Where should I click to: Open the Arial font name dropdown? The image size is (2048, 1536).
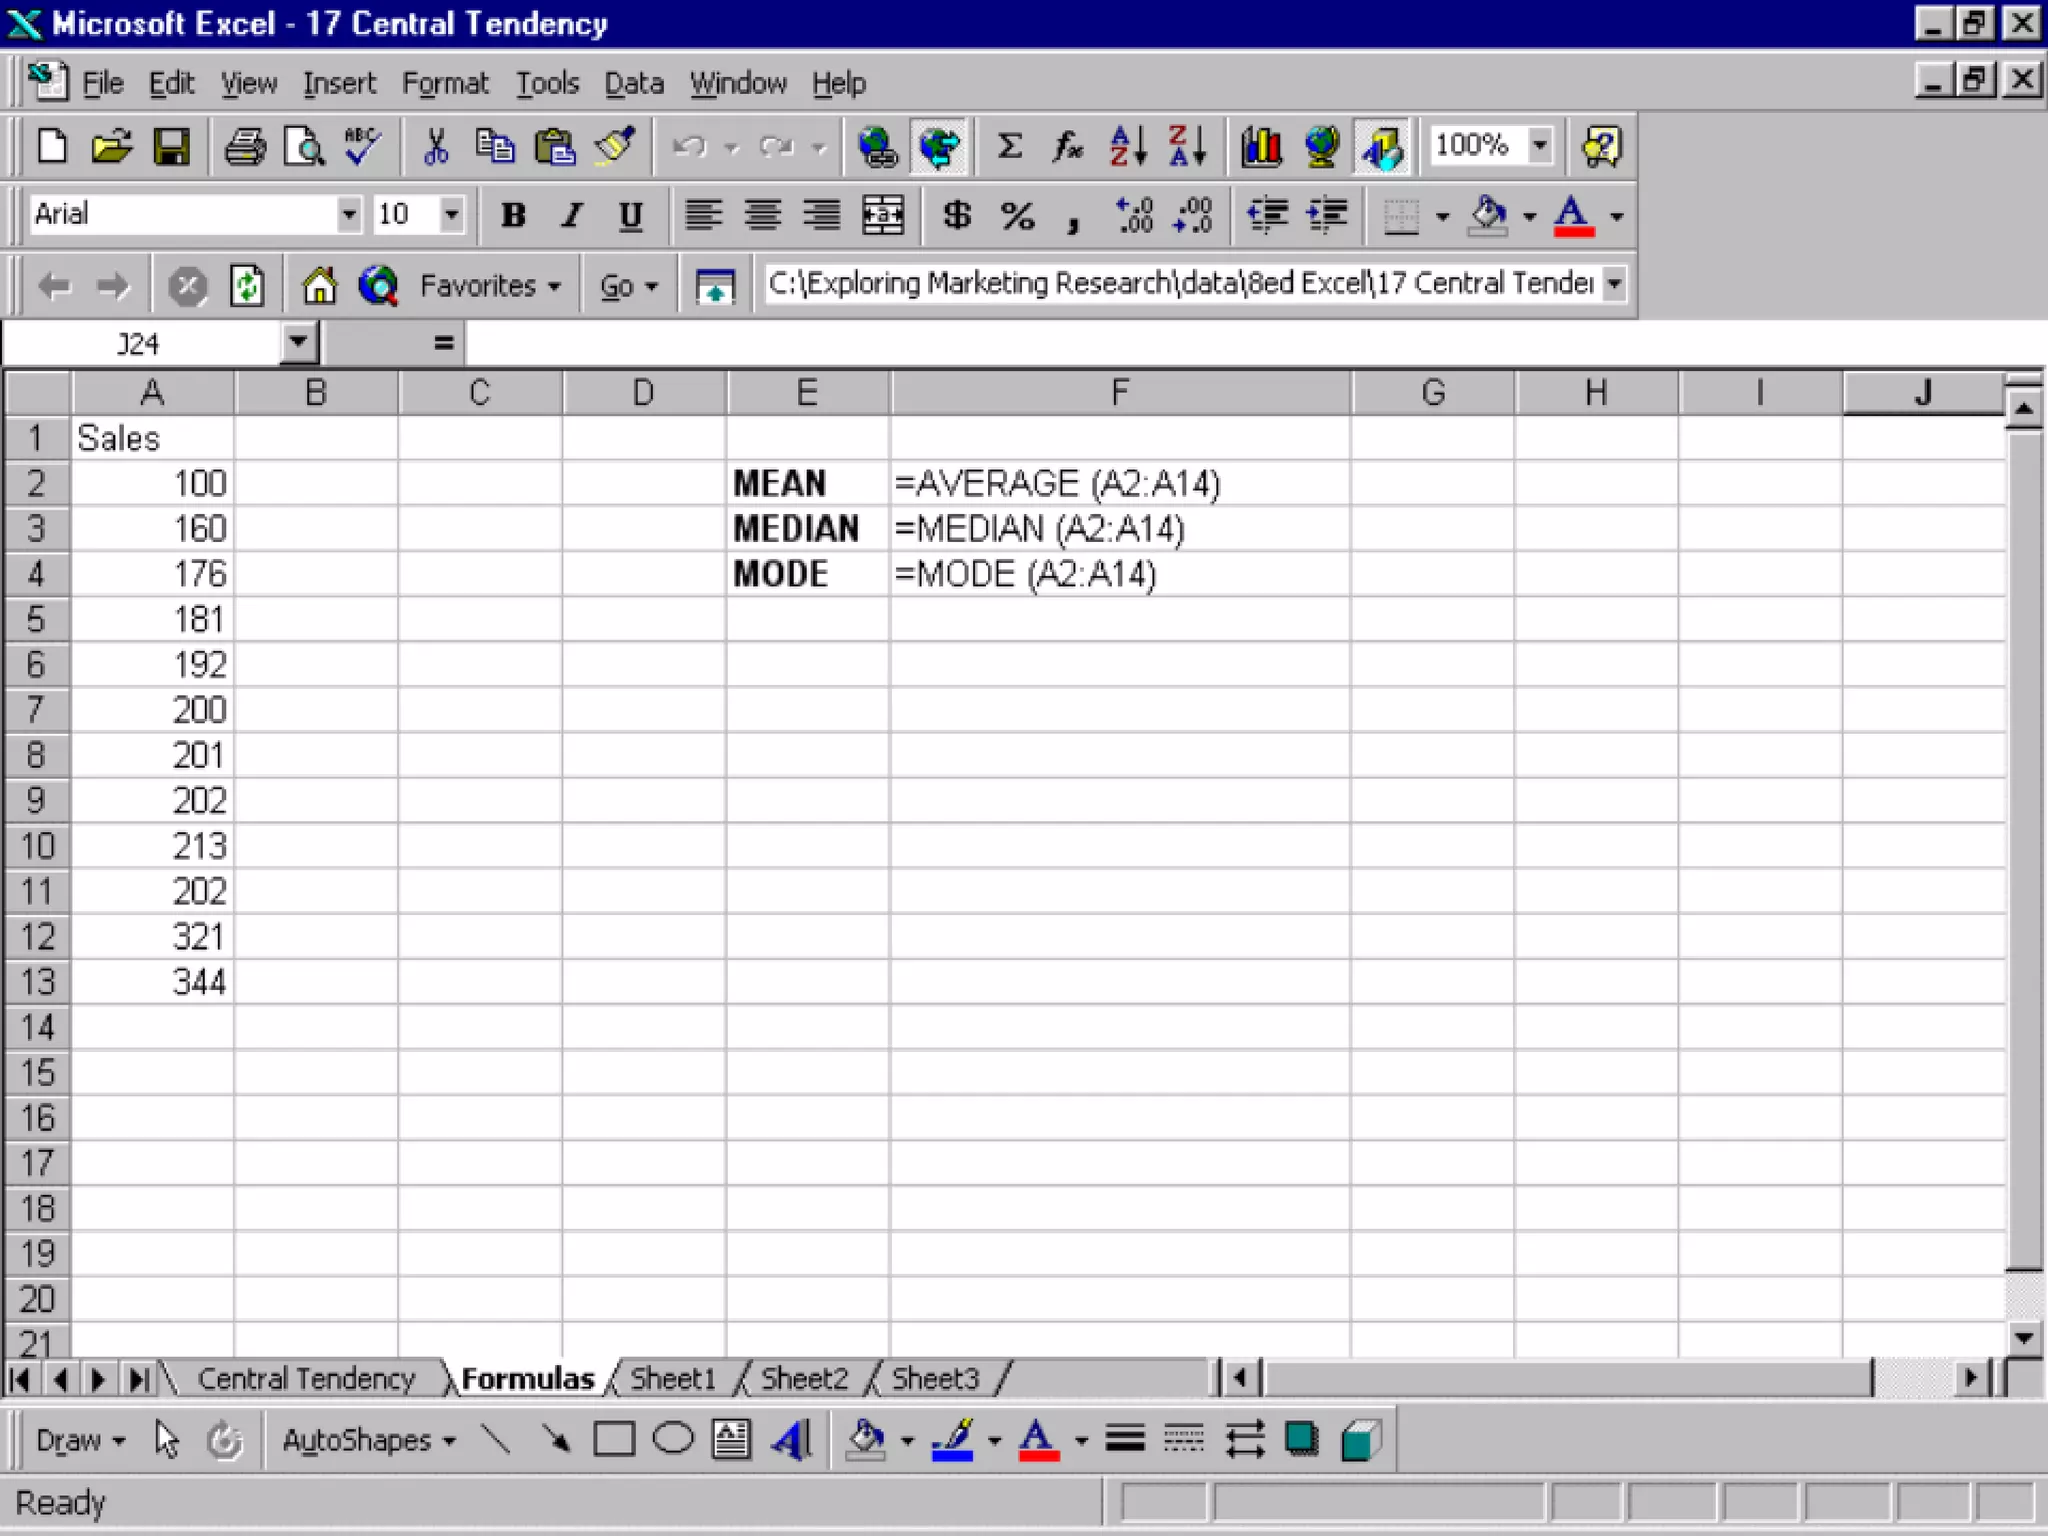[348, 214]
